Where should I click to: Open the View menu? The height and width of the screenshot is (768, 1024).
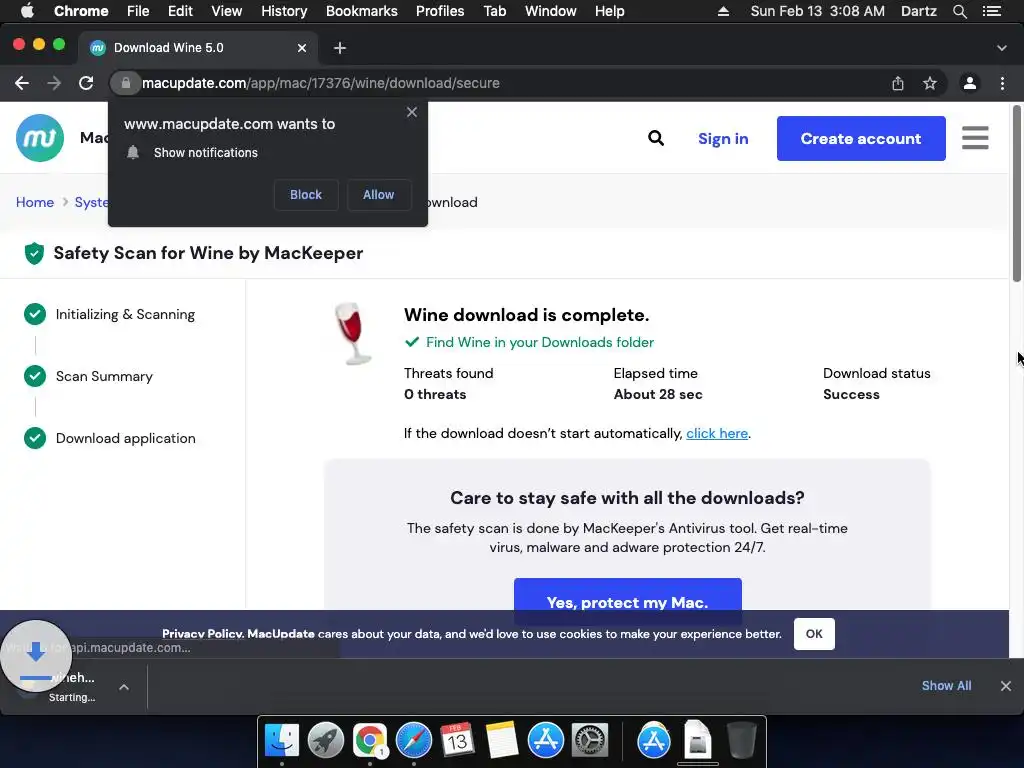pos(227,11)
